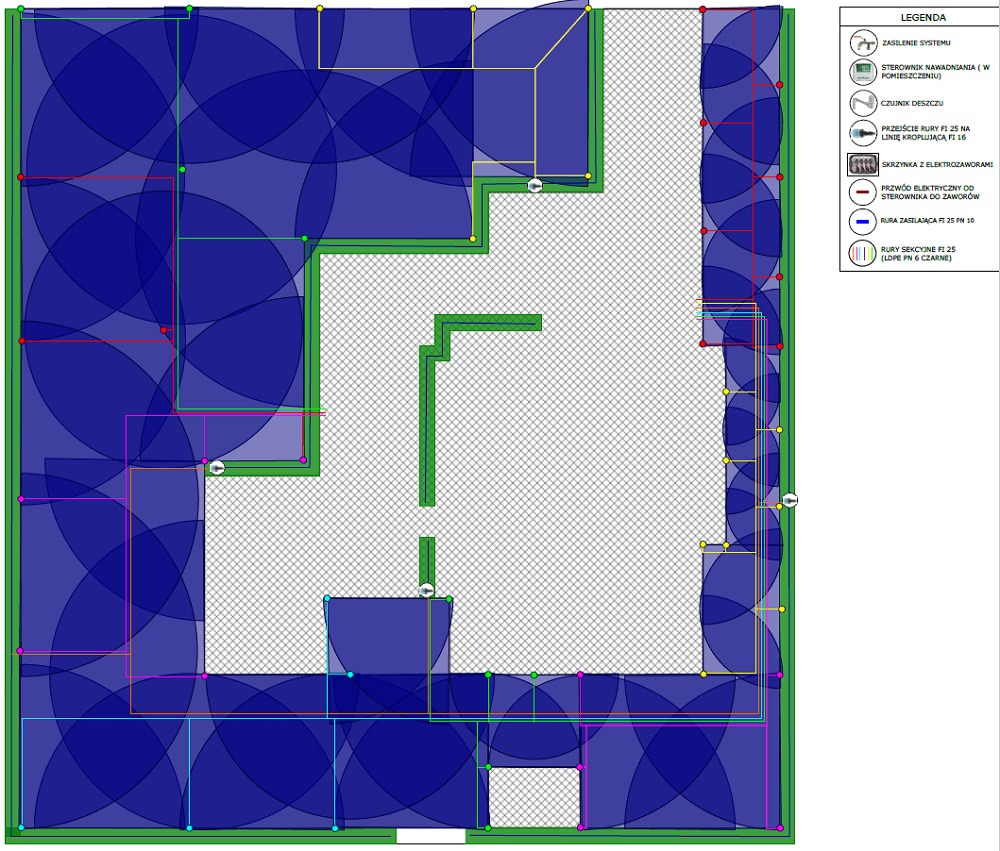This screenshot has width=1000, height=851.
Task: Select the small hatched rectangle near the bottom fence
Action: pyautogui.click(x=534, y=797)
